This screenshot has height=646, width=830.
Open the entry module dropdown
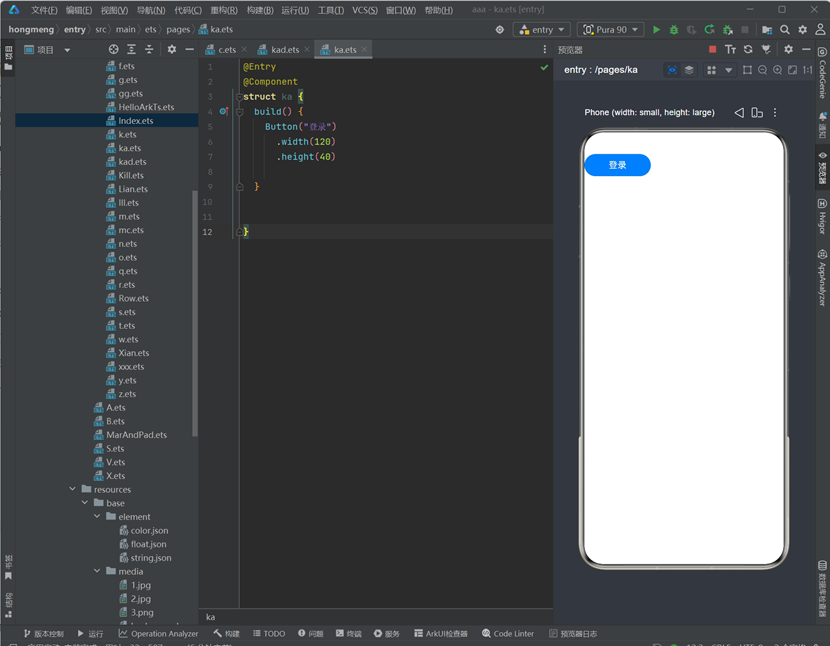tap(542, 30)
